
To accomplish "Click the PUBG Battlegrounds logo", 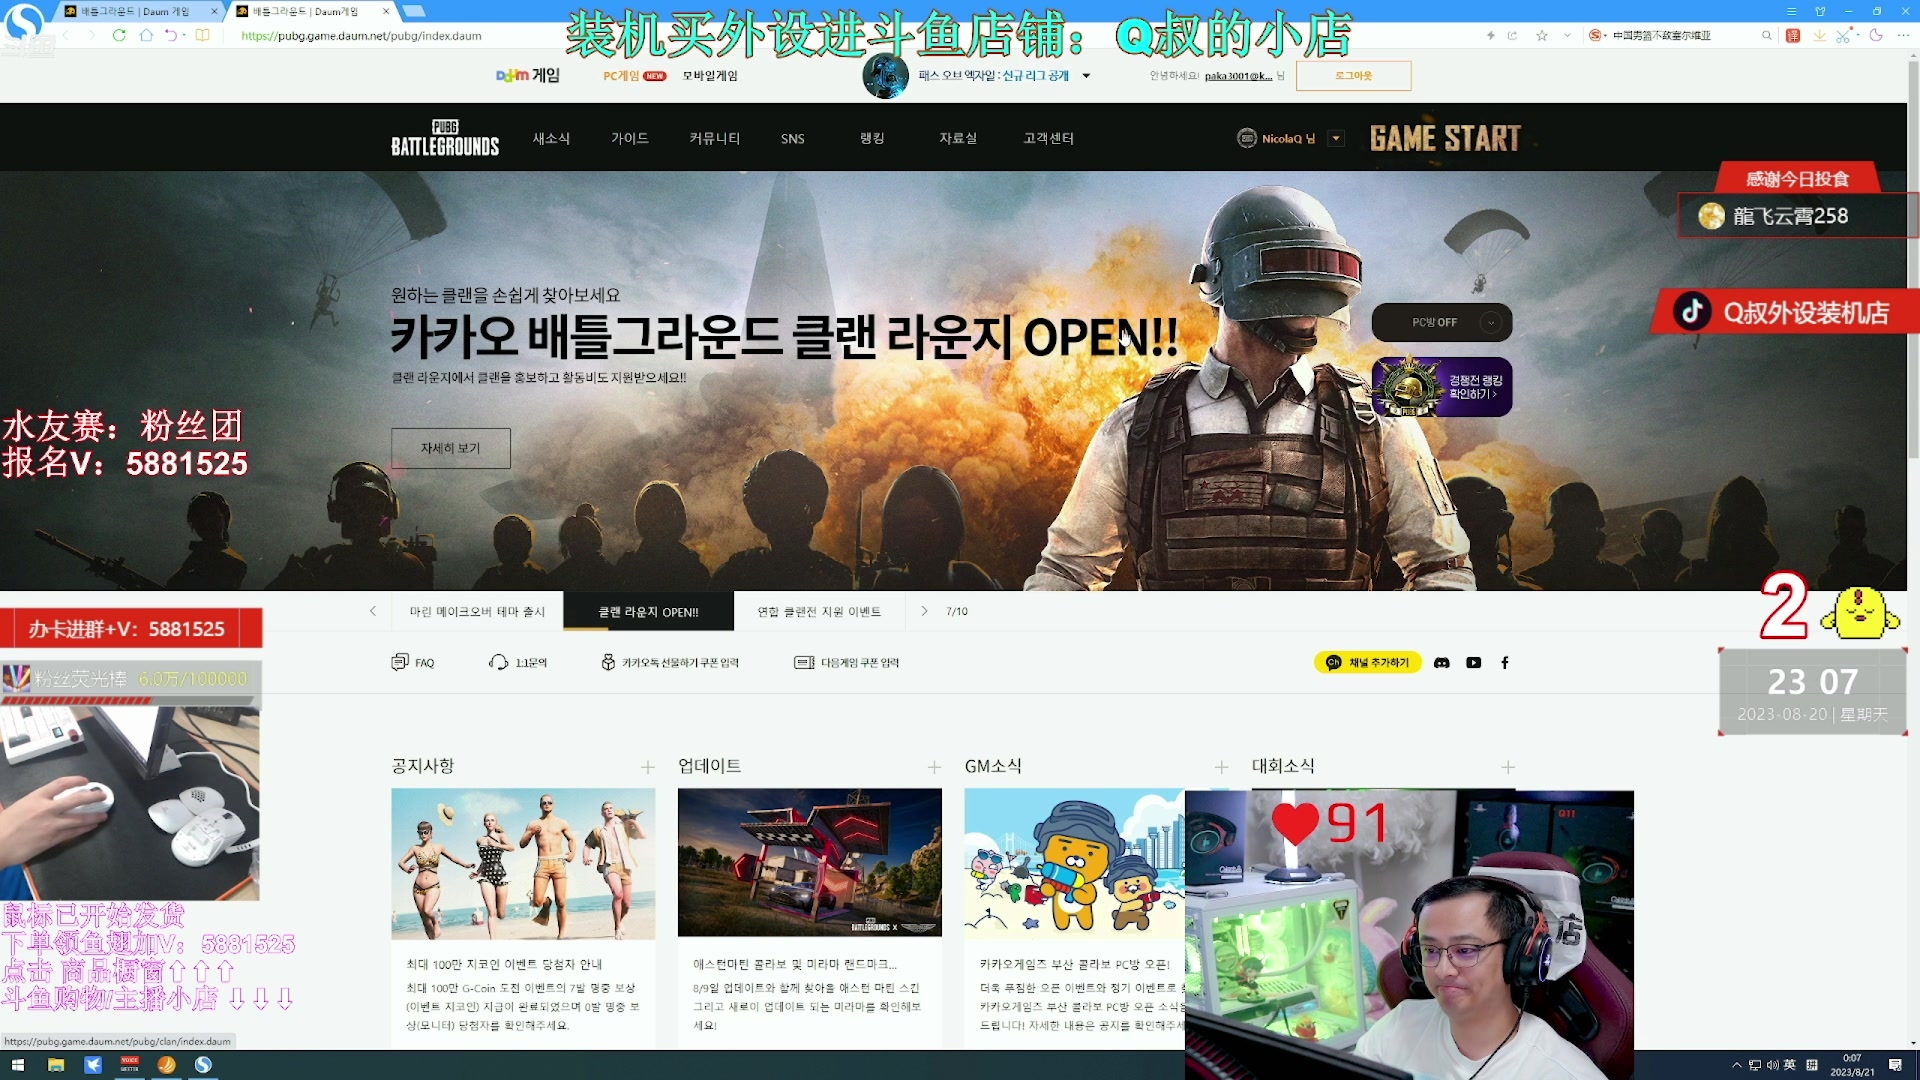I will click(445, 138).
